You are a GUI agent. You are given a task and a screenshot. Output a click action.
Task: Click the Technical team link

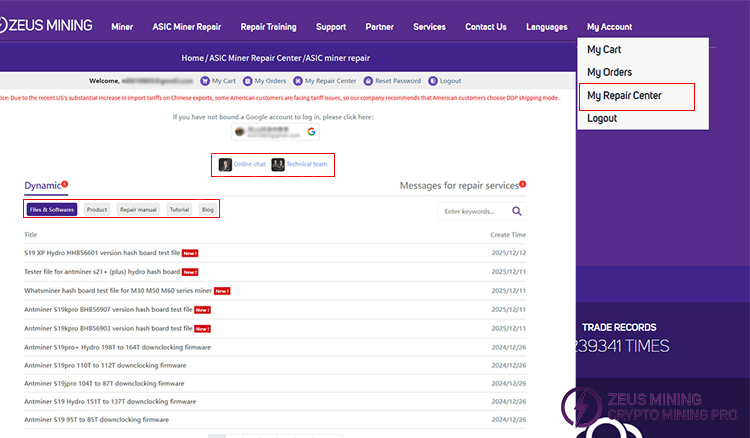(307, 164)
